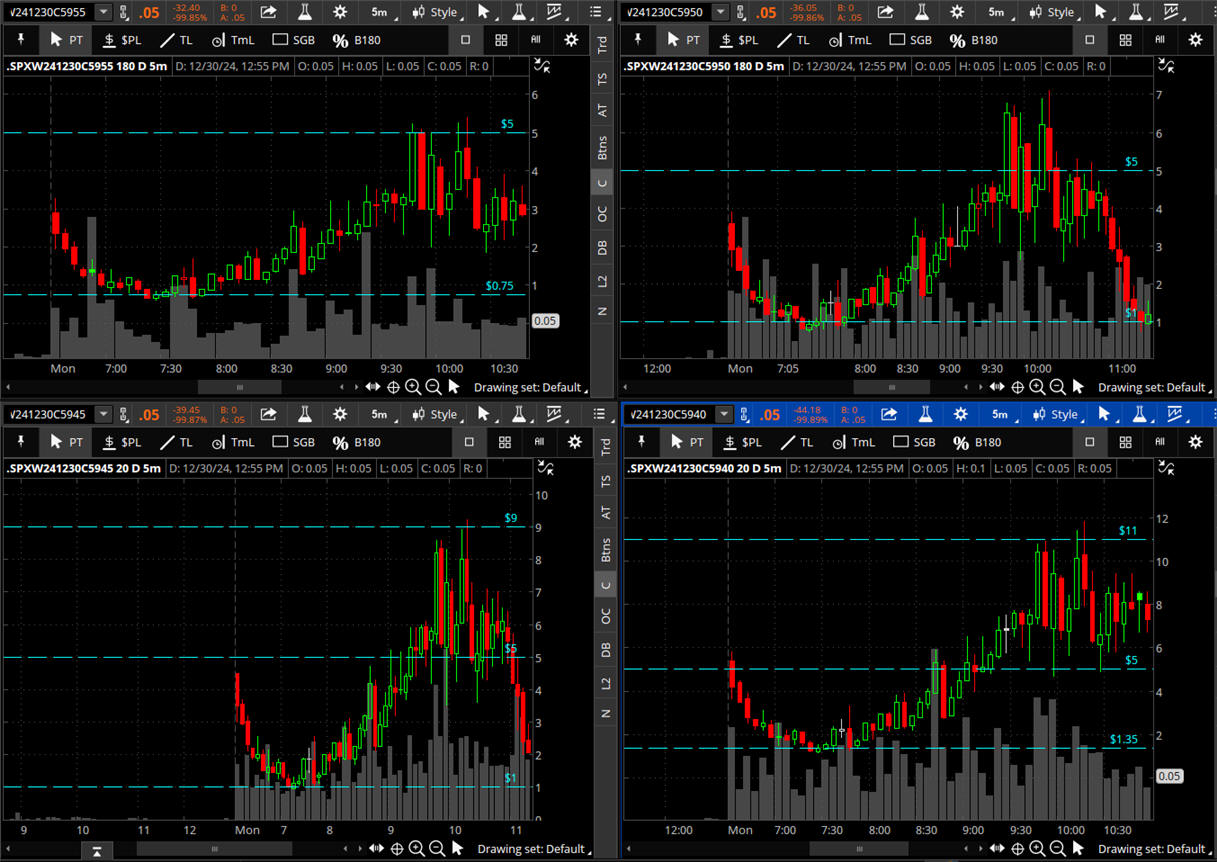
Task: Open Style menu on C5950 chart
Action: tap(1051, 12)
